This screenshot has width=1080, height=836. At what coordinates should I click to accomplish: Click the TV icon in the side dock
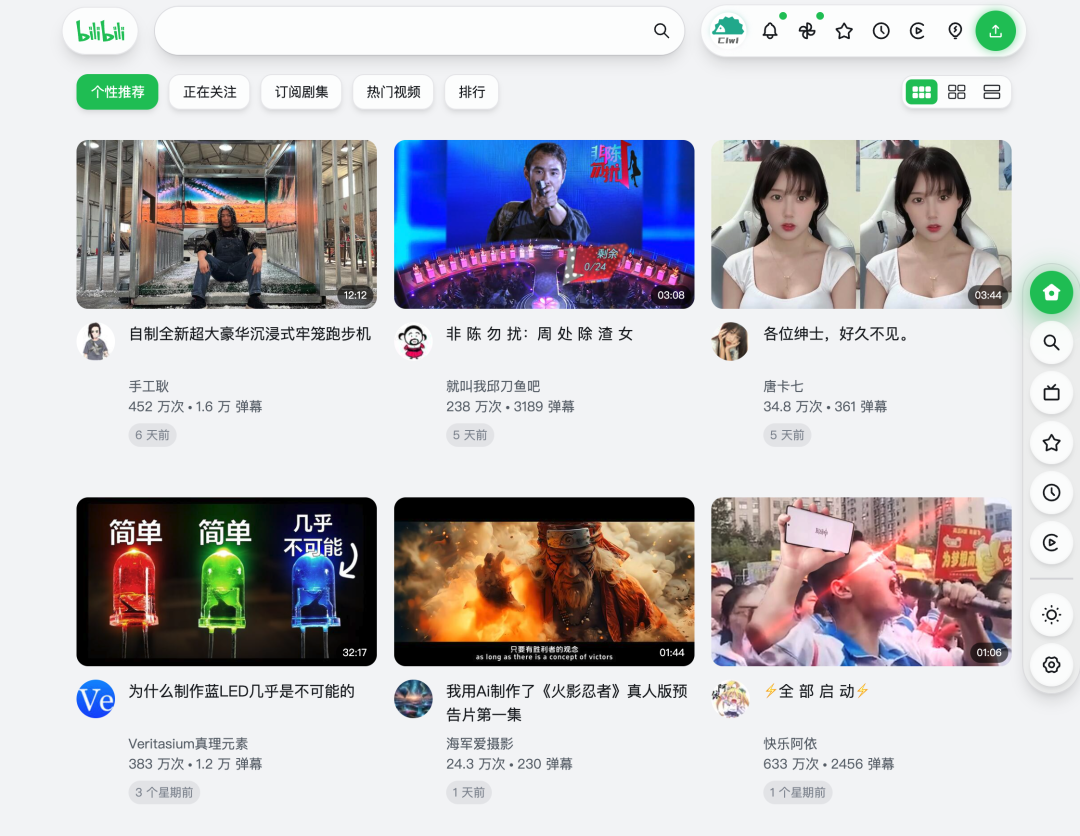coord(1051,393)
